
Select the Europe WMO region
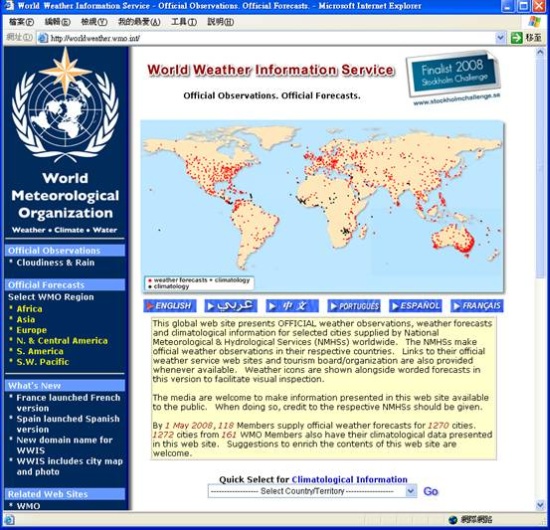[32, 330]
